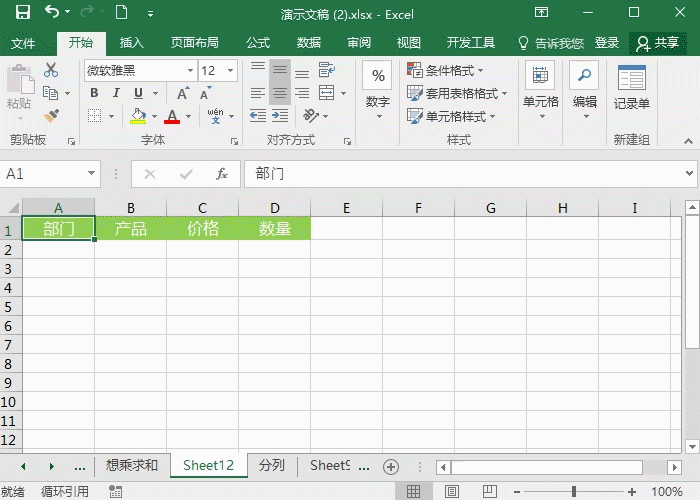Click the 共享 share button

click(x=658, y=43)
